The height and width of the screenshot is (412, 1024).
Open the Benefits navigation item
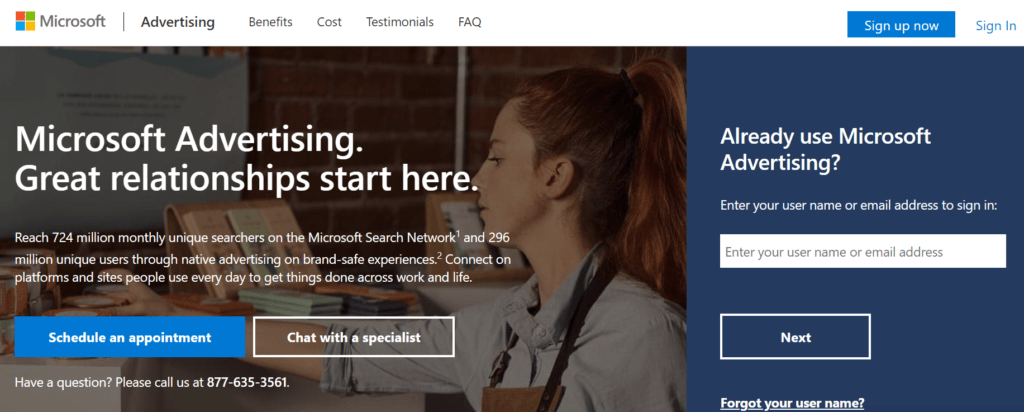270,22
